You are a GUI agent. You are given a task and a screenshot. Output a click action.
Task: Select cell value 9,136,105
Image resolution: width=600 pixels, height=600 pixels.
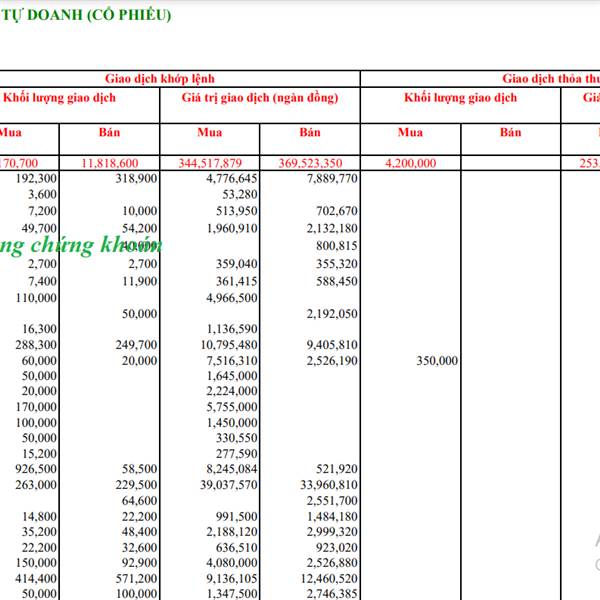coord(232,579)
